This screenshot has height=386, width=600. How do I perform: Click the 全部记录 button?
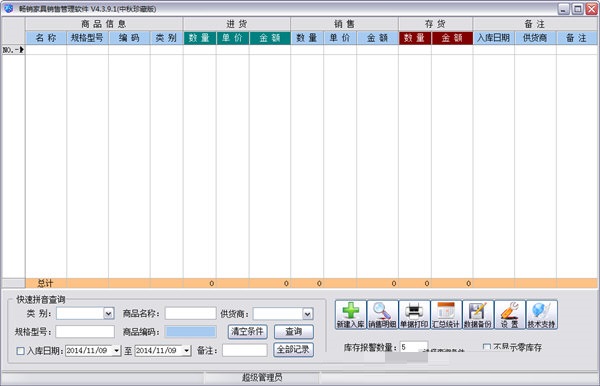tap(293, 350)
